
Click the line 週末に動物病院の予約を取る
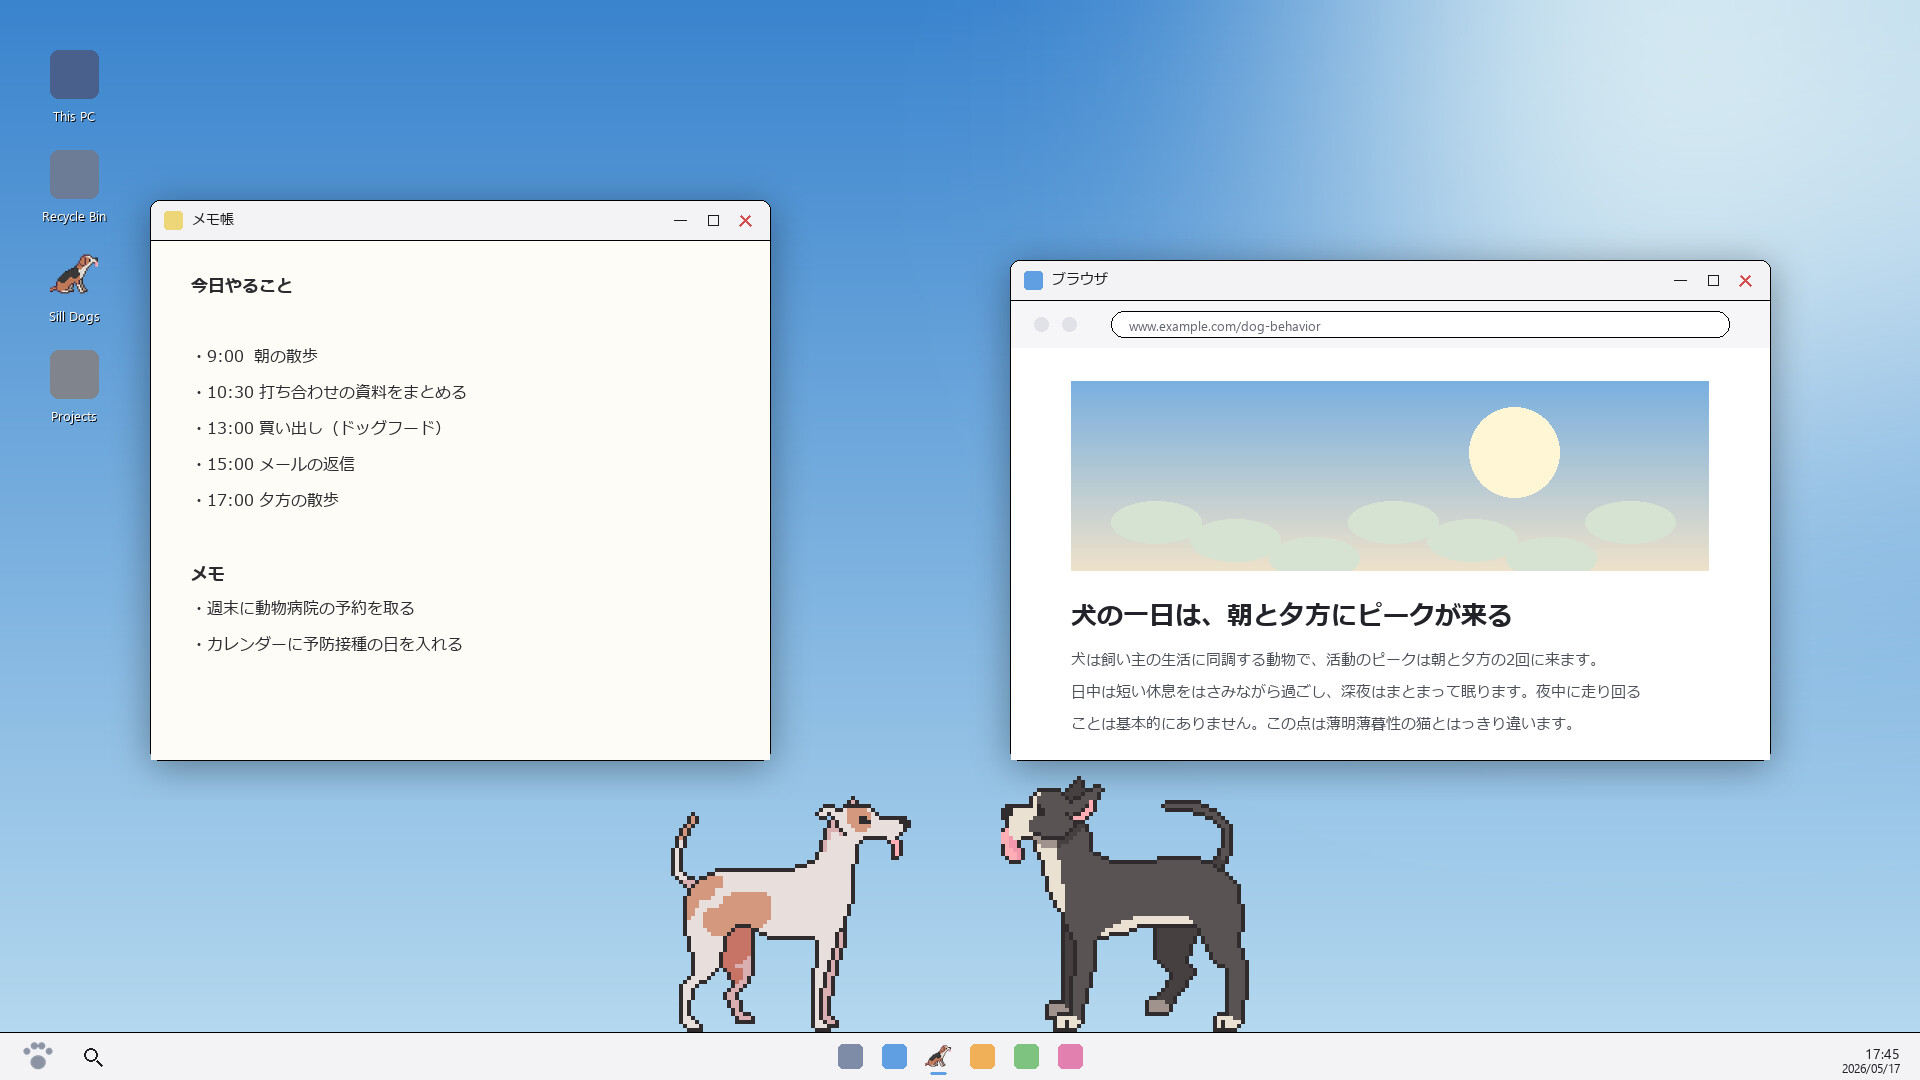coord(303,608)
